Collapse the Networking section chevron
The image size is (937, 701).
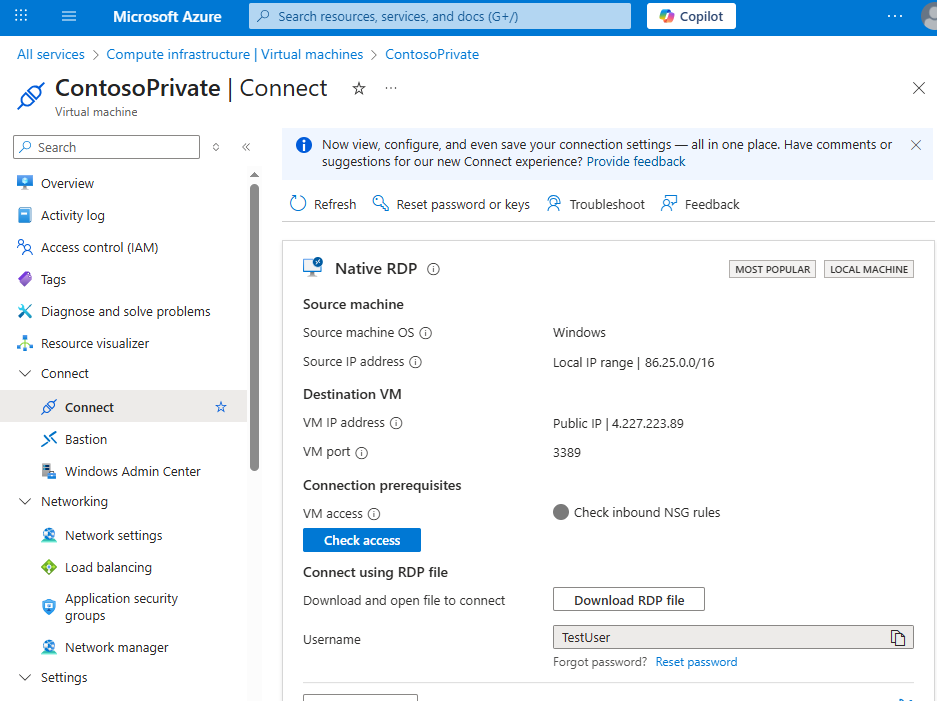tap(25, 501)
